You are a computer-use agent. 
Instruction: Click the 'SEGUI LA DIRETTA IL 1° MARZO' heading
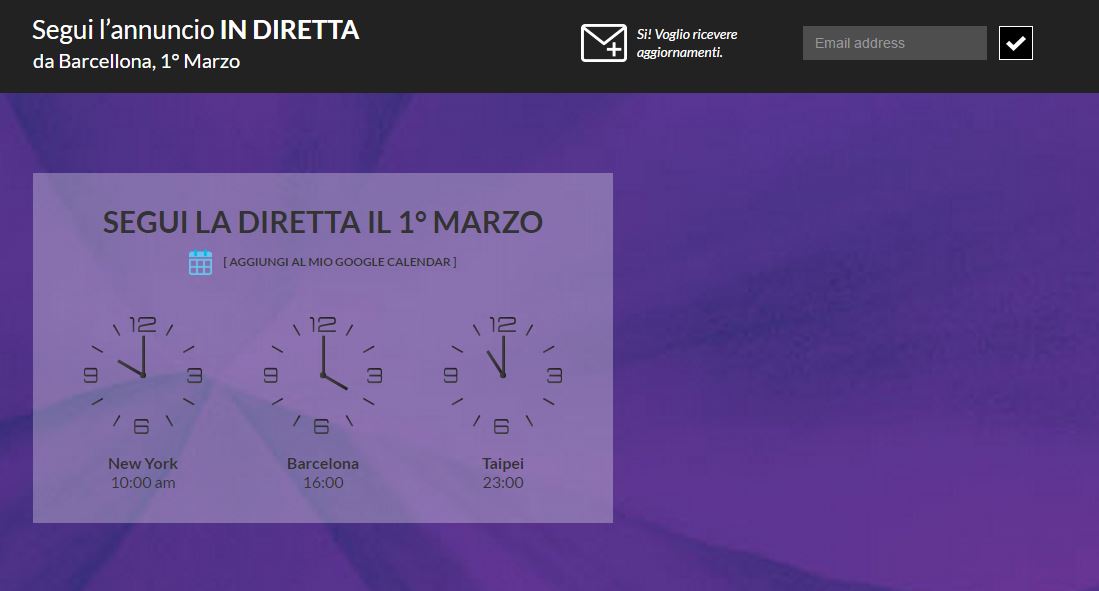(322, 222)
